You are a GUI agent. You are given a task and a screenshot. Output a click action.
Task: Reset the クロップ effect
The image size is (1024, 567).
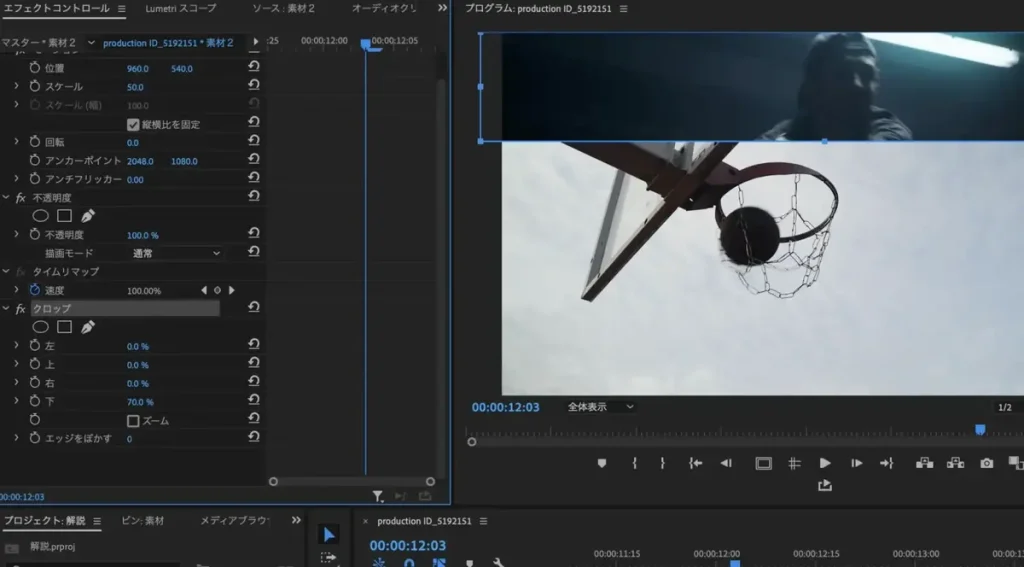point(254,307)
